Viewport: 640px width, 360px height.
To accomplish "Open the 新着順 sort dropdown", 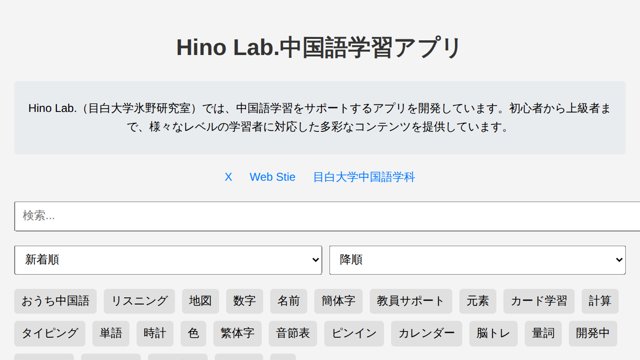I will click(168, 260).
